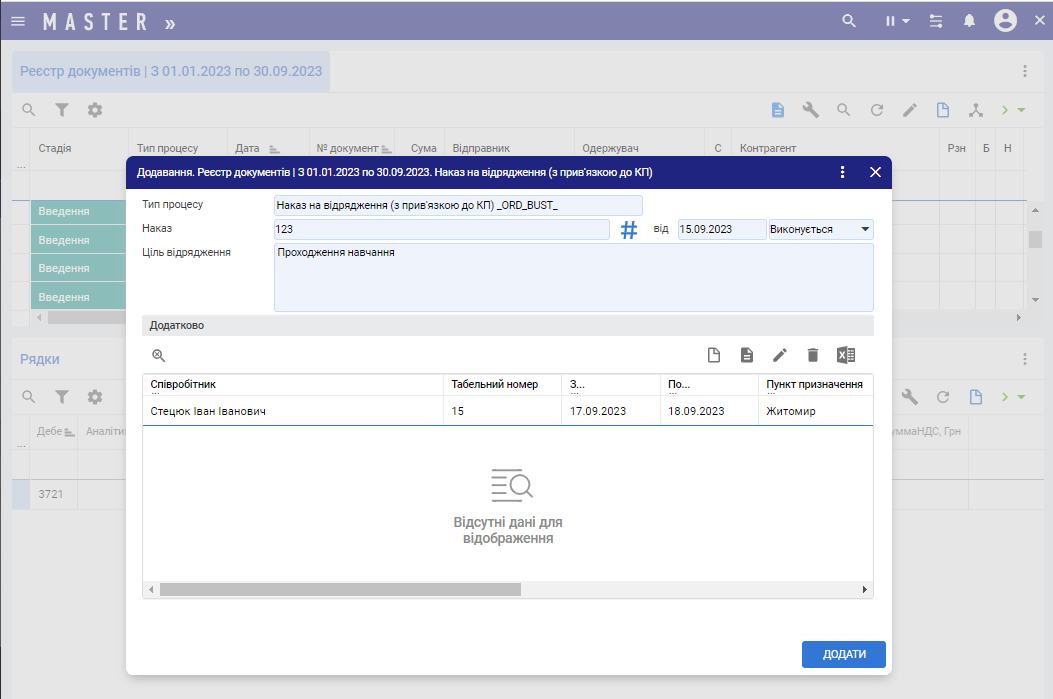Open the notifications bell
1053x699 pixels.
(x=969, y=21)
